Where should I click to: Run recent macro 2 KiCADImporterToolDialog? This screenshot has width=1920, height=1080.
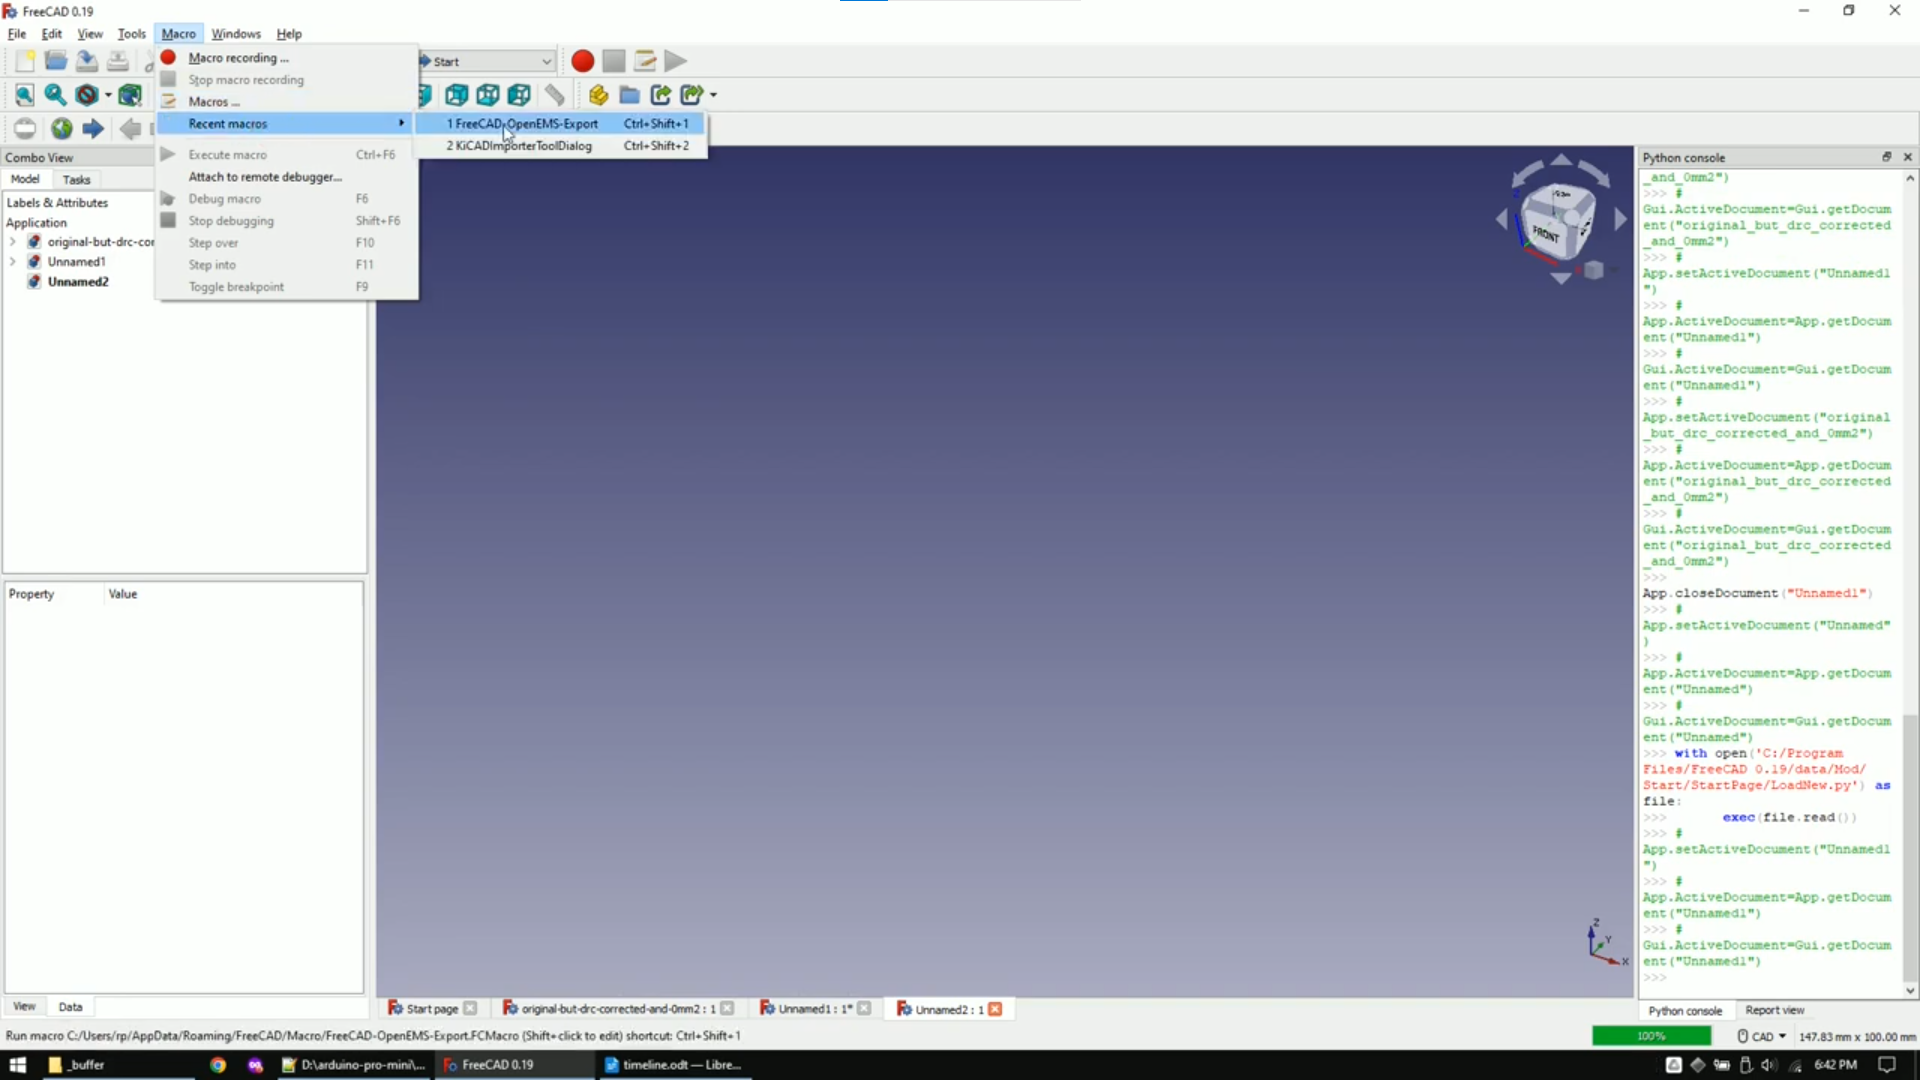coord(561,146)
